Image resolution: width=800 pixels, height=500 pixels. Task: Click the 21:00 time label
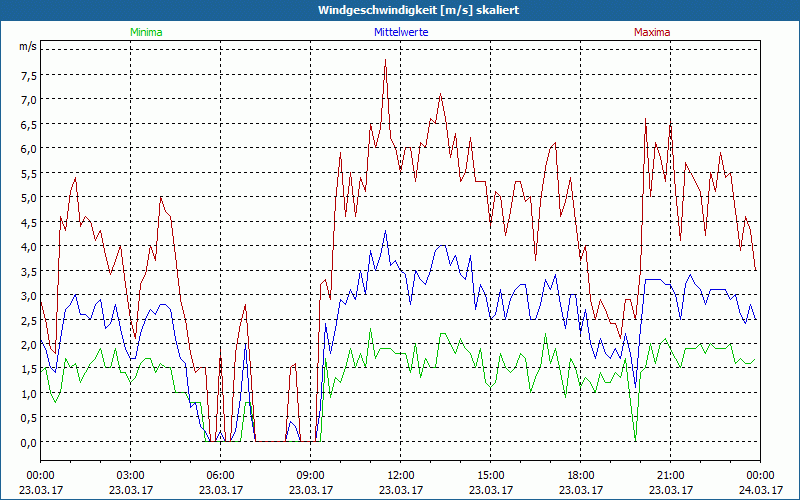pos(670,476)
